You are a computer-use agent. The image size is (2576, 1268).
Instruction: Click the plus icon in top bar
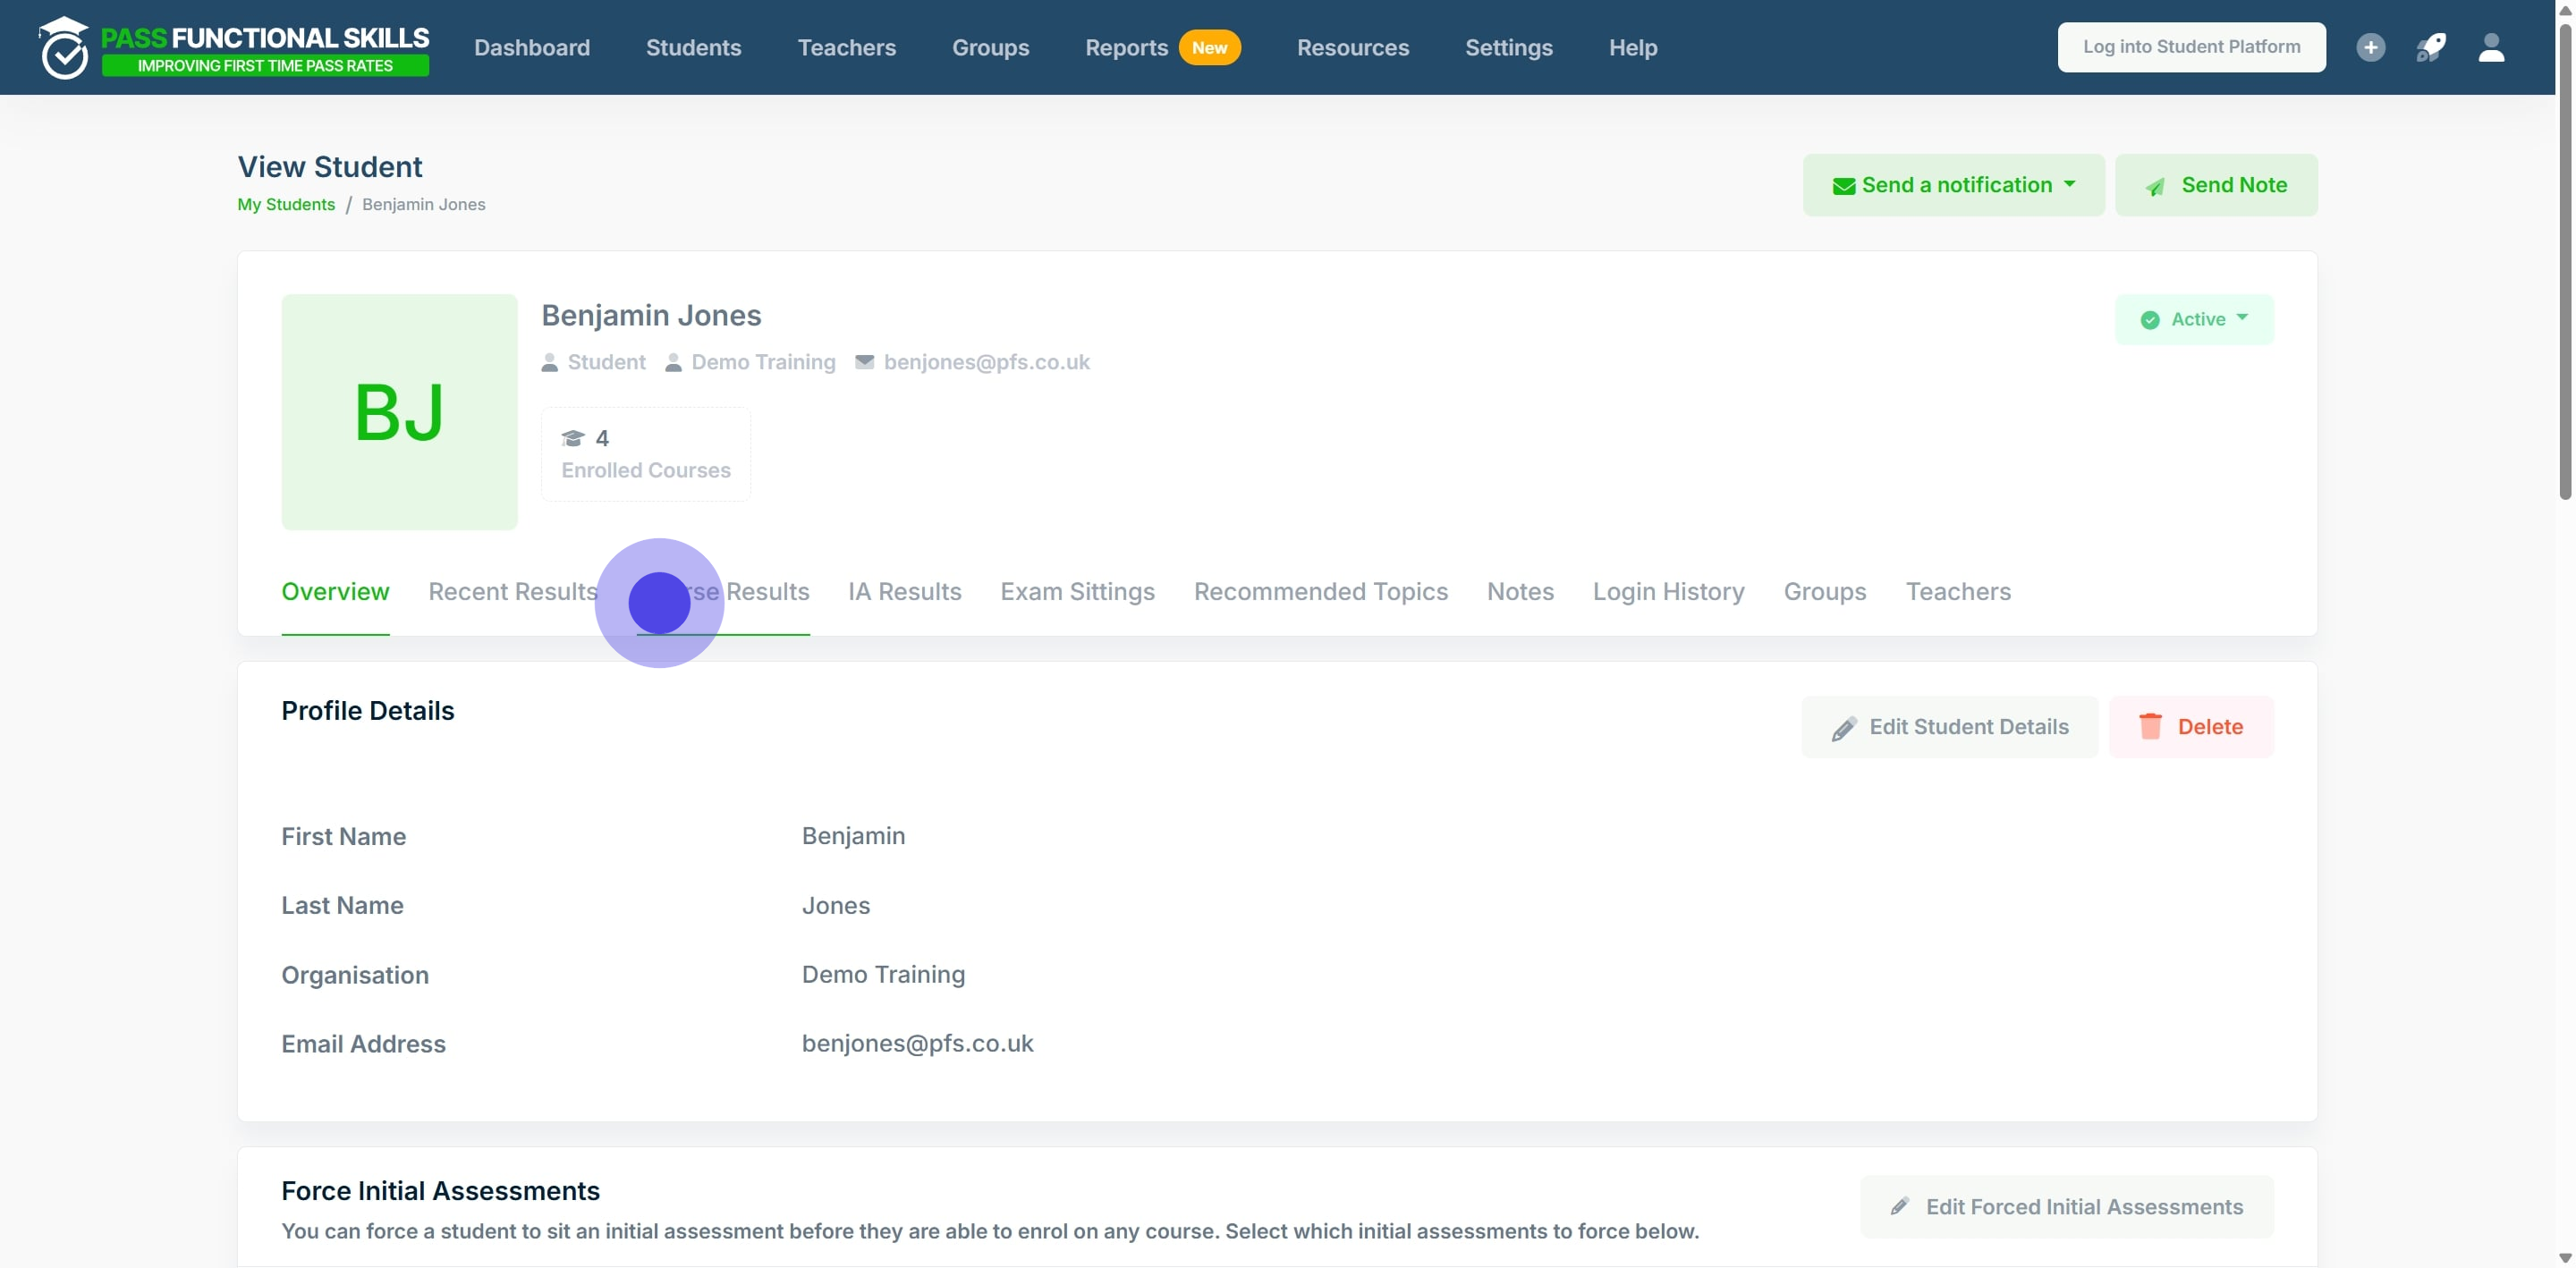2369,47
